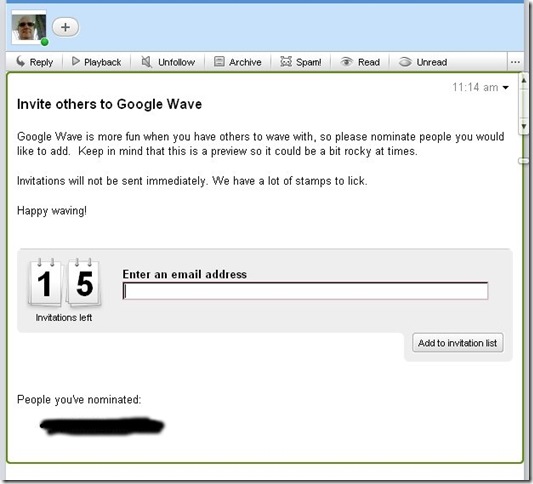Viewport: 533px width, 484px height.
Task: Click the 15 invitations left counter
Action: coord(64,282)
